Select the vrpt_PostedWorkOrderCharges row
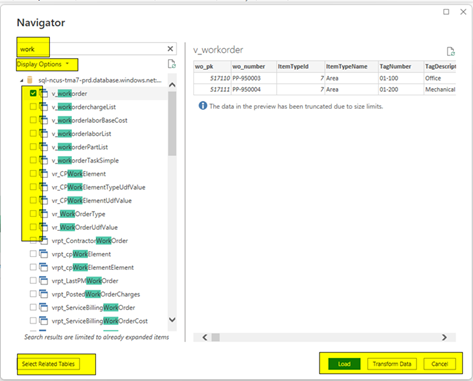Screen dimensions: 473x381 (96, 294)
